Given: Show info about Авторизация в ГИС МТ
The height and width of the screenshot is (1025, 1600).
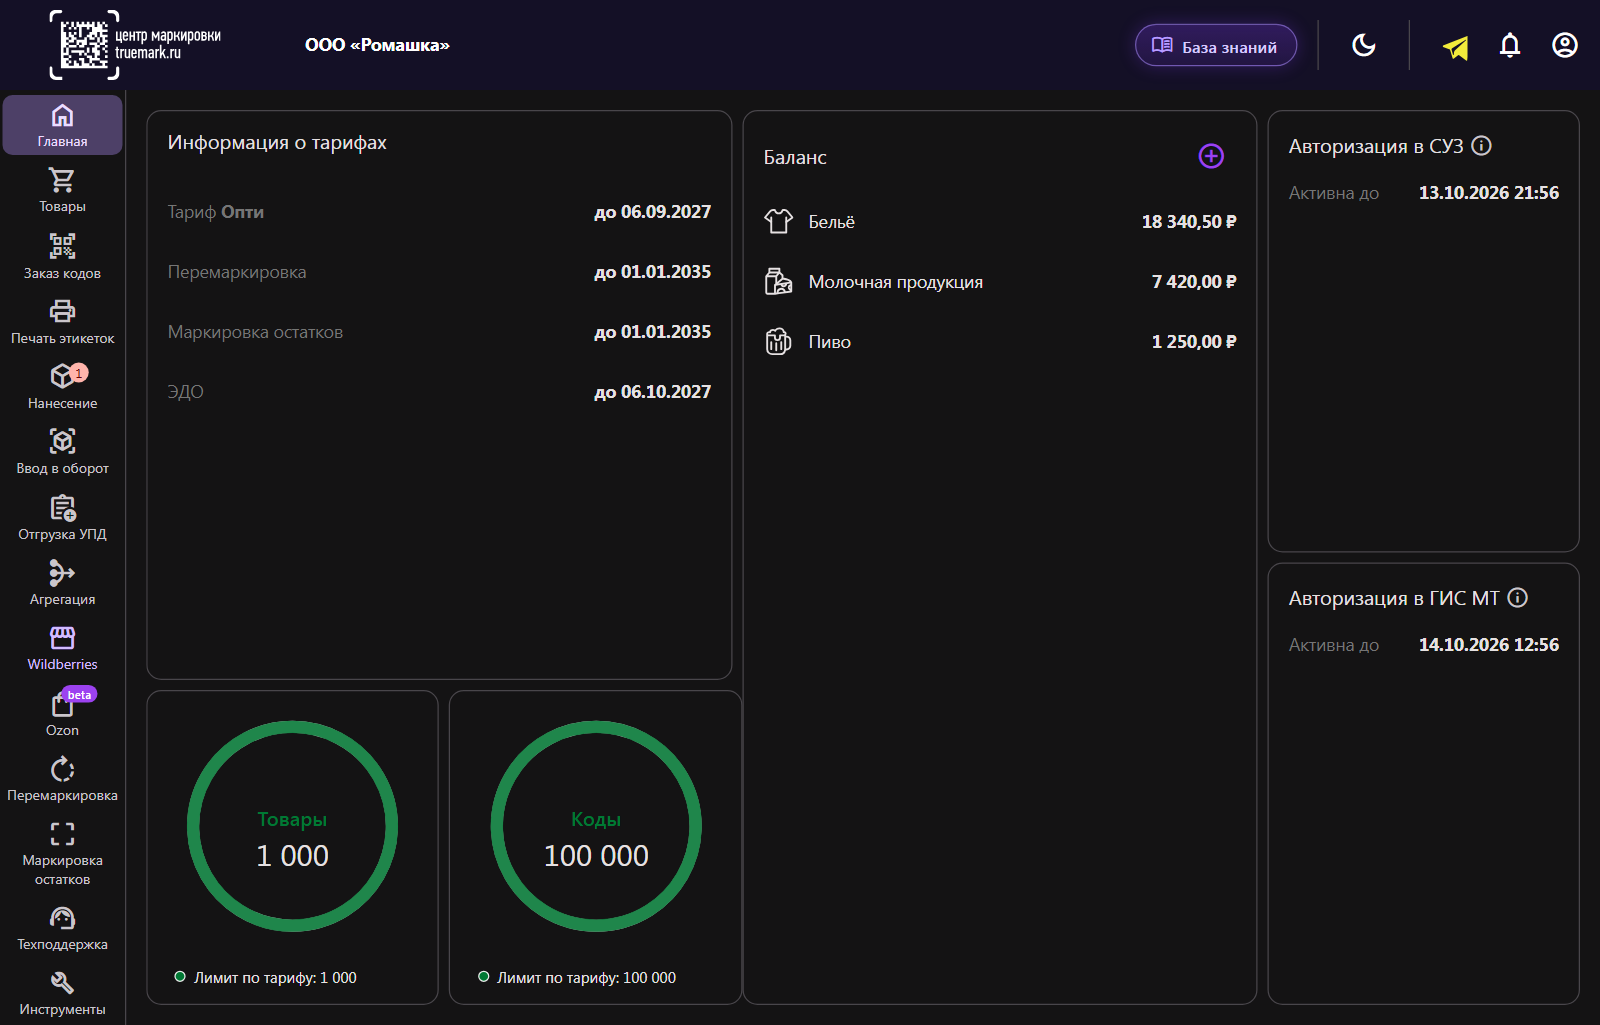Looking at the screenshot, I should click(1518, 598).
